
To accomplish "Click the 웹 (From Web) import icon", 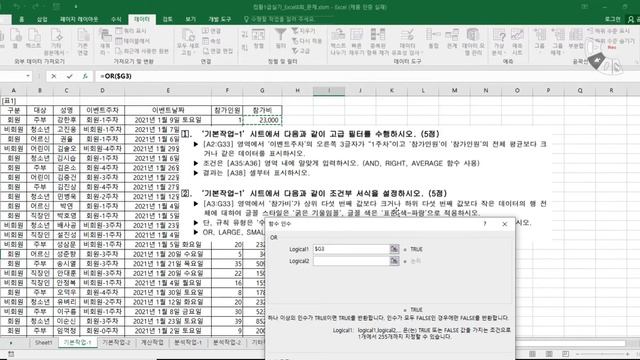I will pyautogui.click(x=16, y=39).
